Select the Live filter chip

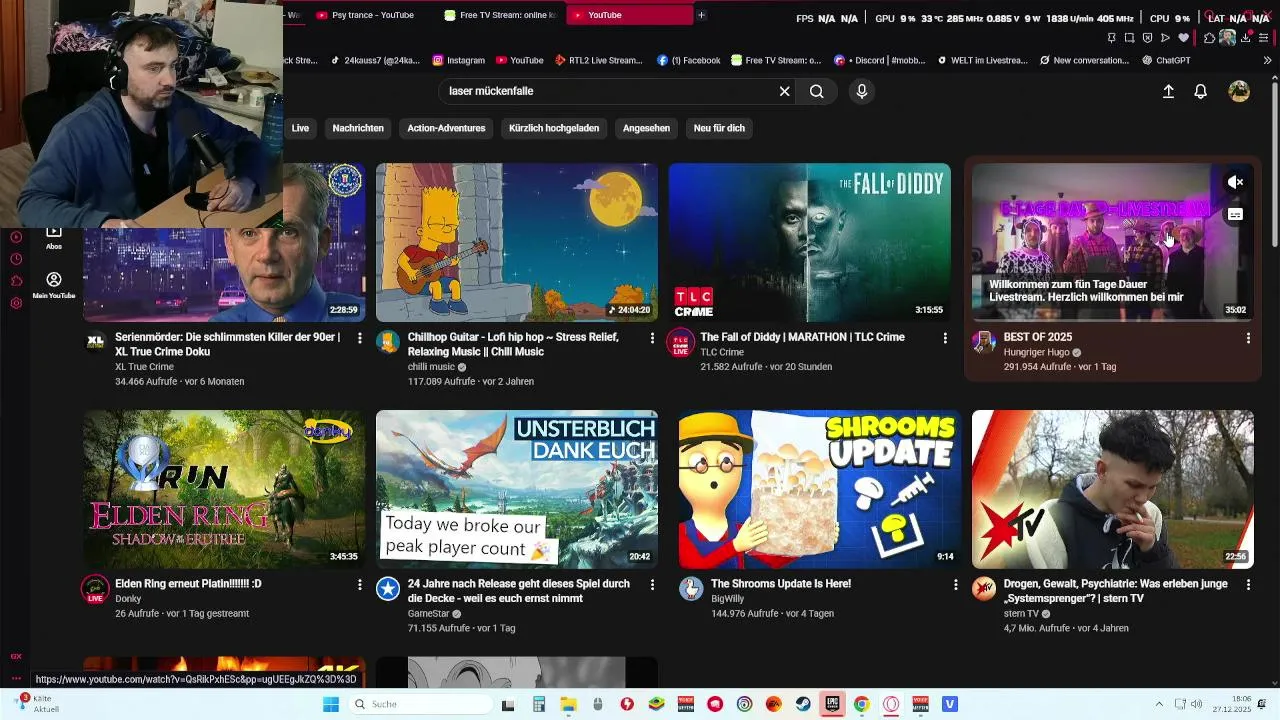point(300,128)
